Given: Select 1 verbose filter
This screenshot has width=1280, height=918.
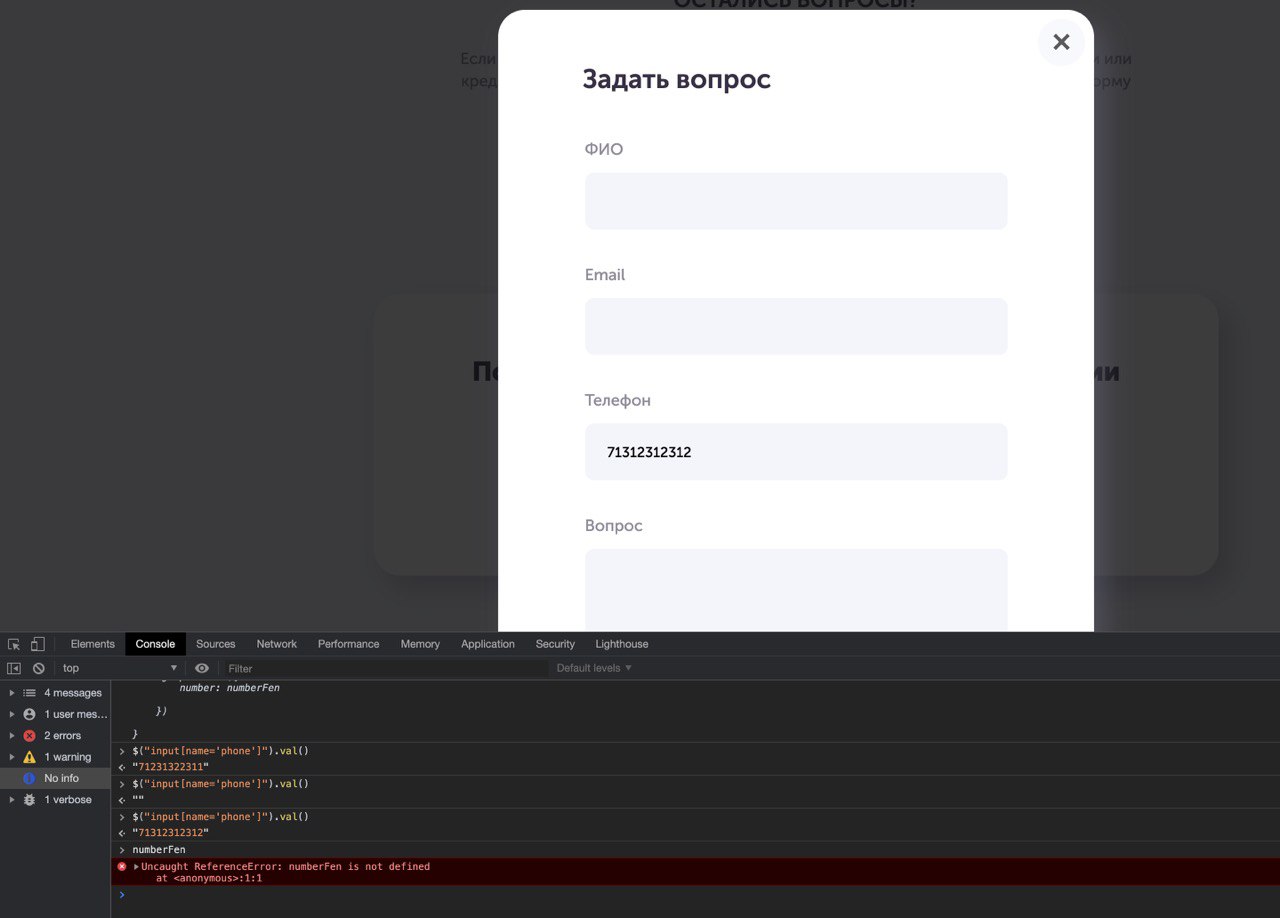Looking at the screenshot, I should [55, 799].
